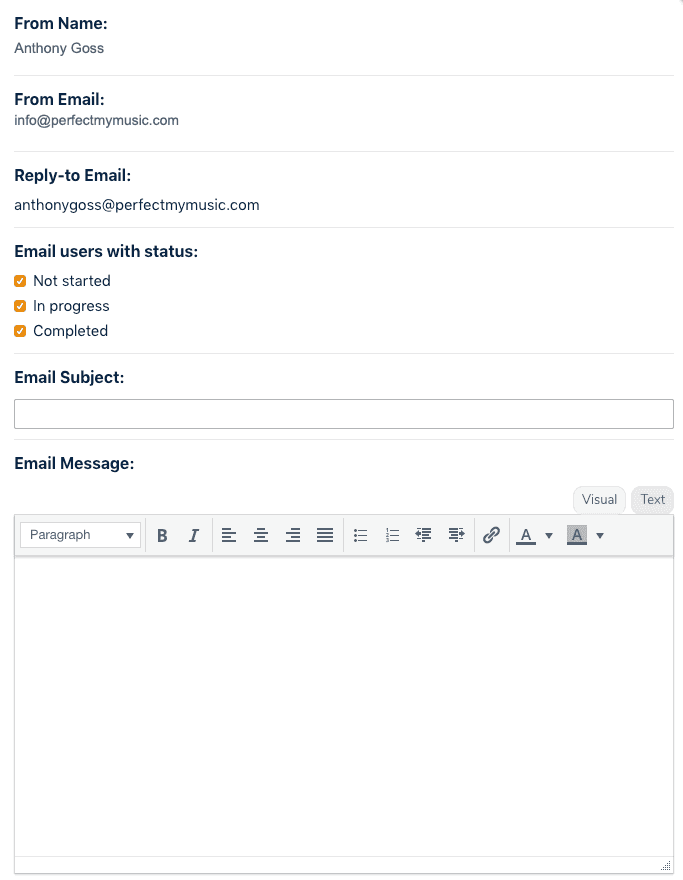Insert a bulleted list
Screen dimensions: 683x880
pos(360,535)
